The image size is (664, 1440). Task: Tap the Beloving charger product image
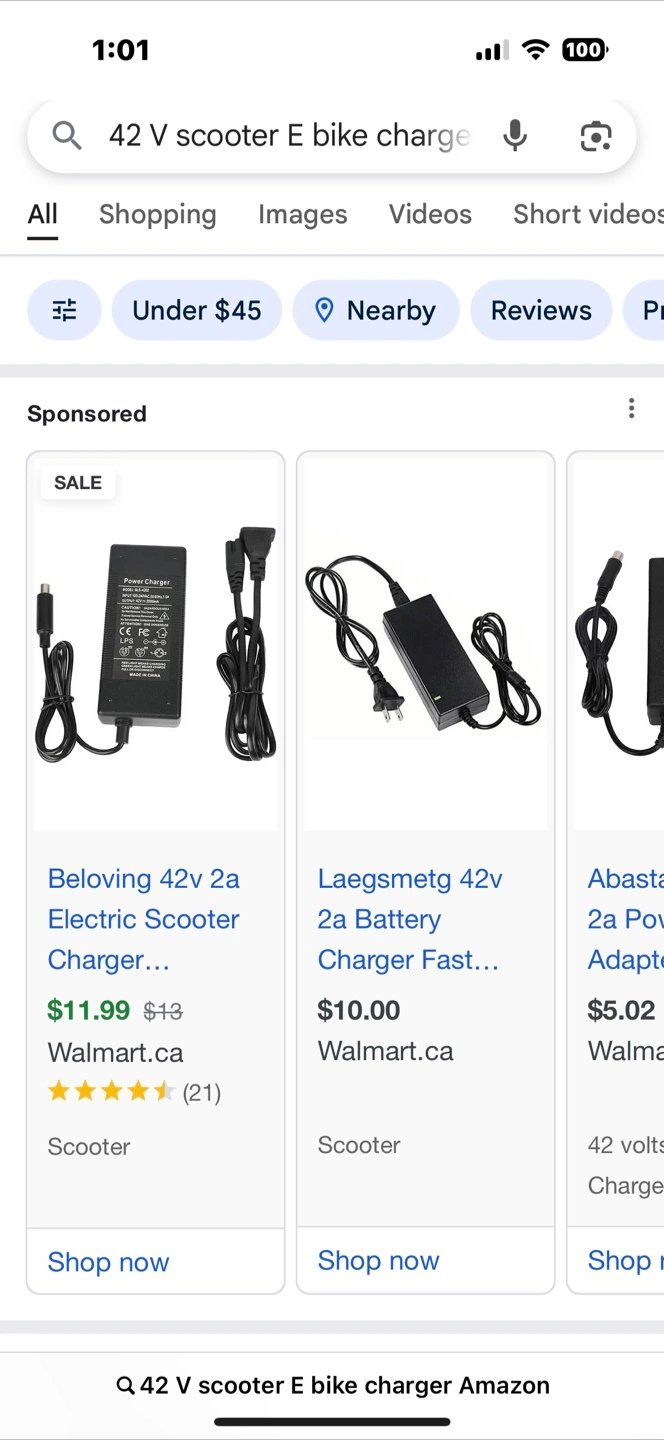click(156, 642)
